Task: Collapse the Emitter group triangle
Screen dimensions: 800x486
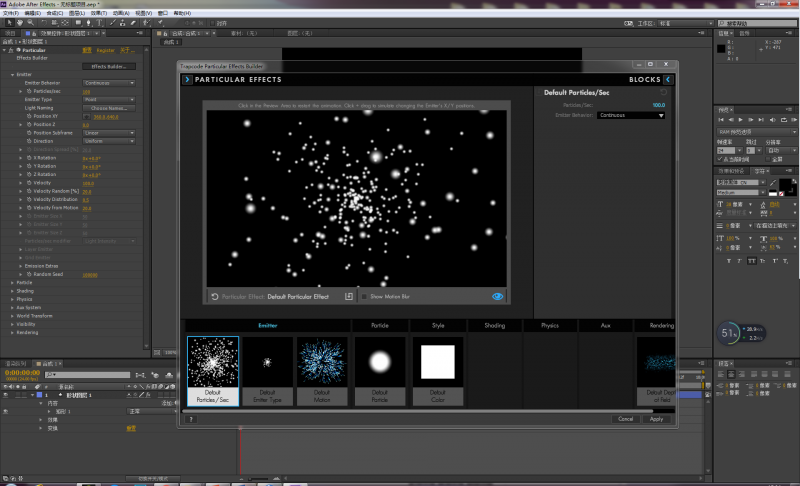Action: point(12,74)
